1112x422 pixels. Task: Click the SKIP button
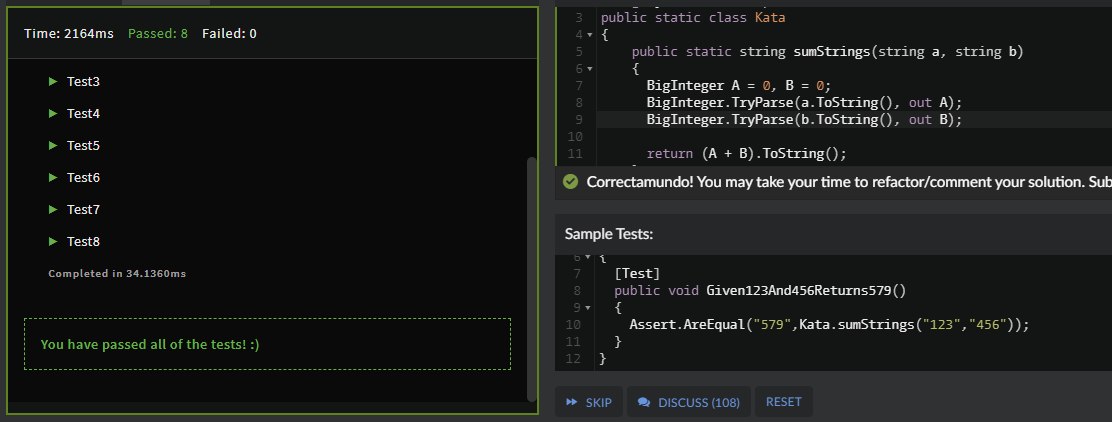(589, 402)
